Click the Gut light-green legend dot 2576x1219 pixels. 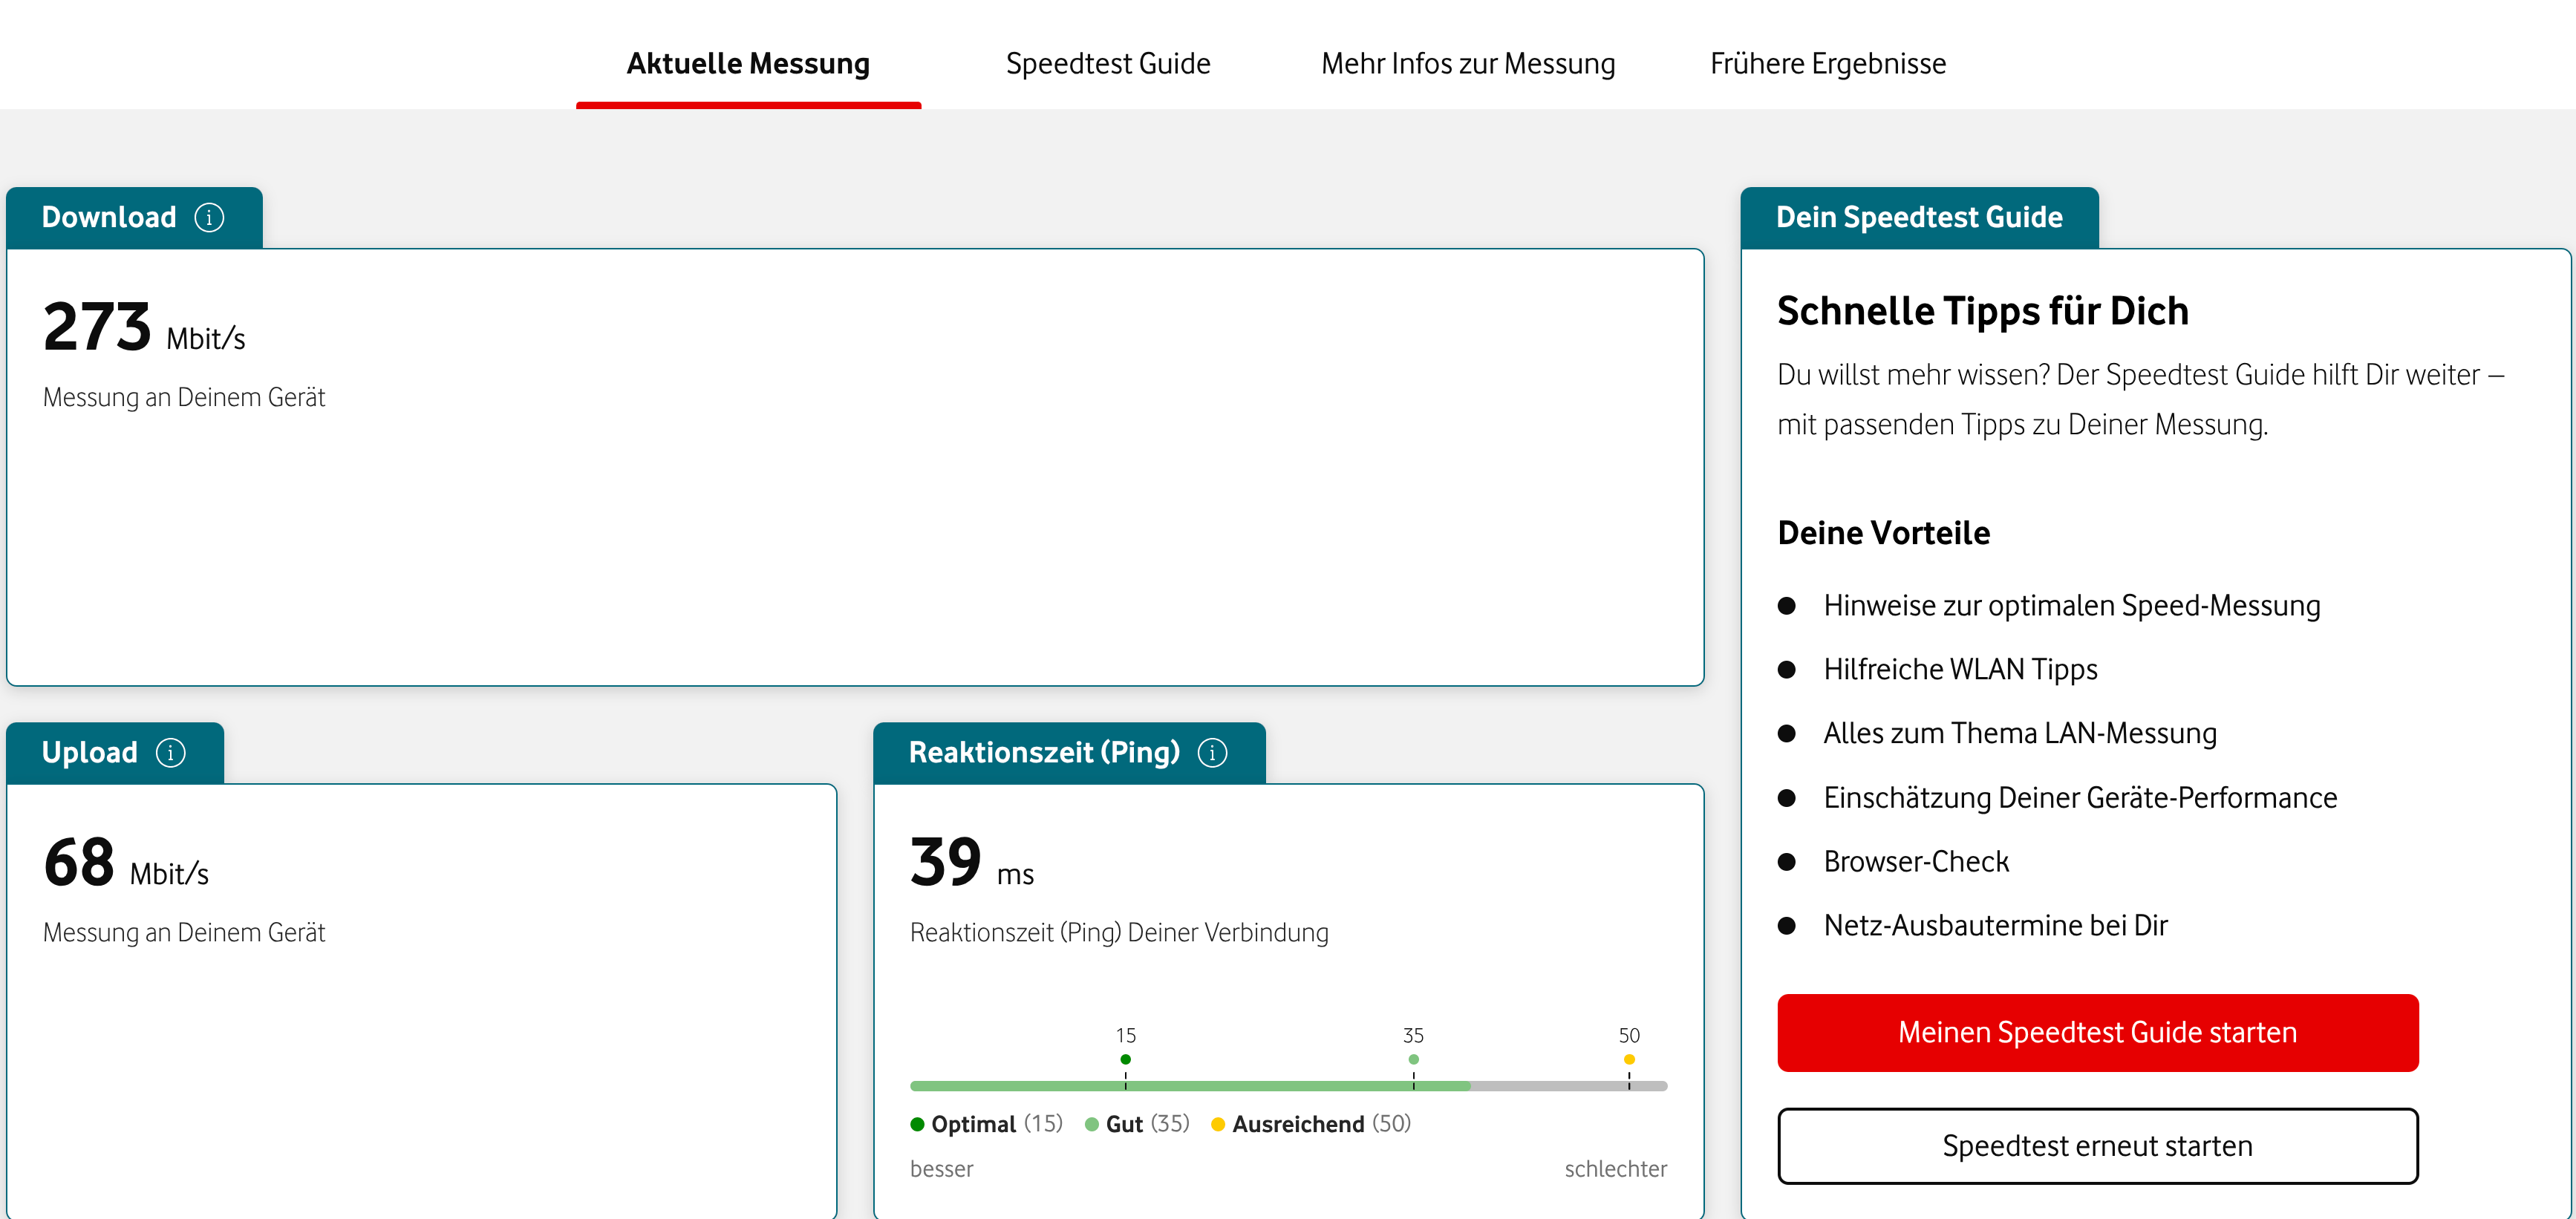coord(1092,1124)
